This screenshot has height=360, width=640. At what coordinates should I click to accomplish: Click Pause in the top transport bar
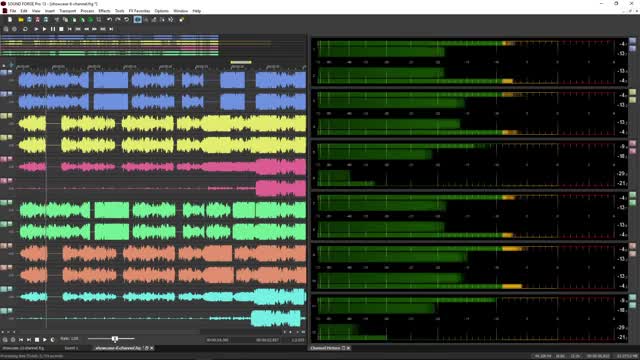53,29
